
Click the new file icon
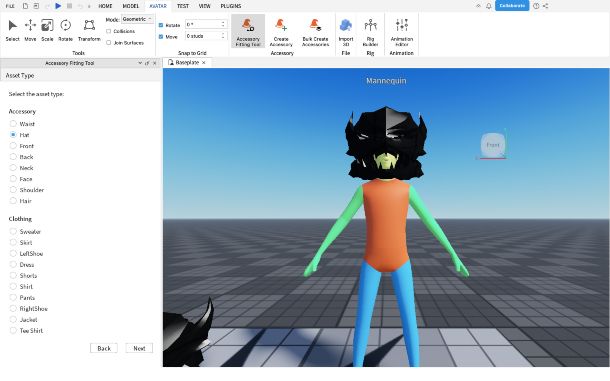click(25, 6)
